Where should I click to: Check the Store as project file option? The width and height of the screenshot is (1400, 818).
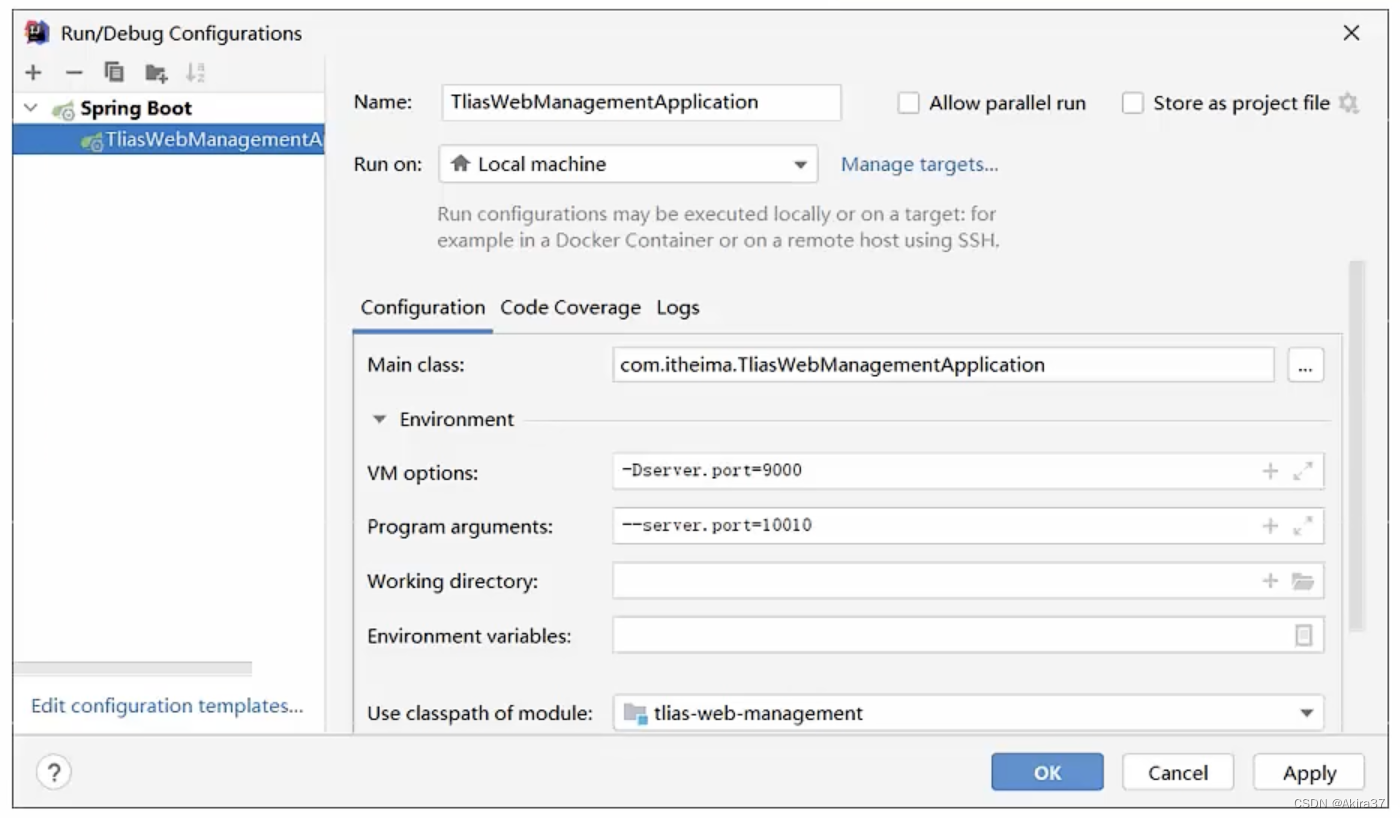click(x=1132, y=103)
